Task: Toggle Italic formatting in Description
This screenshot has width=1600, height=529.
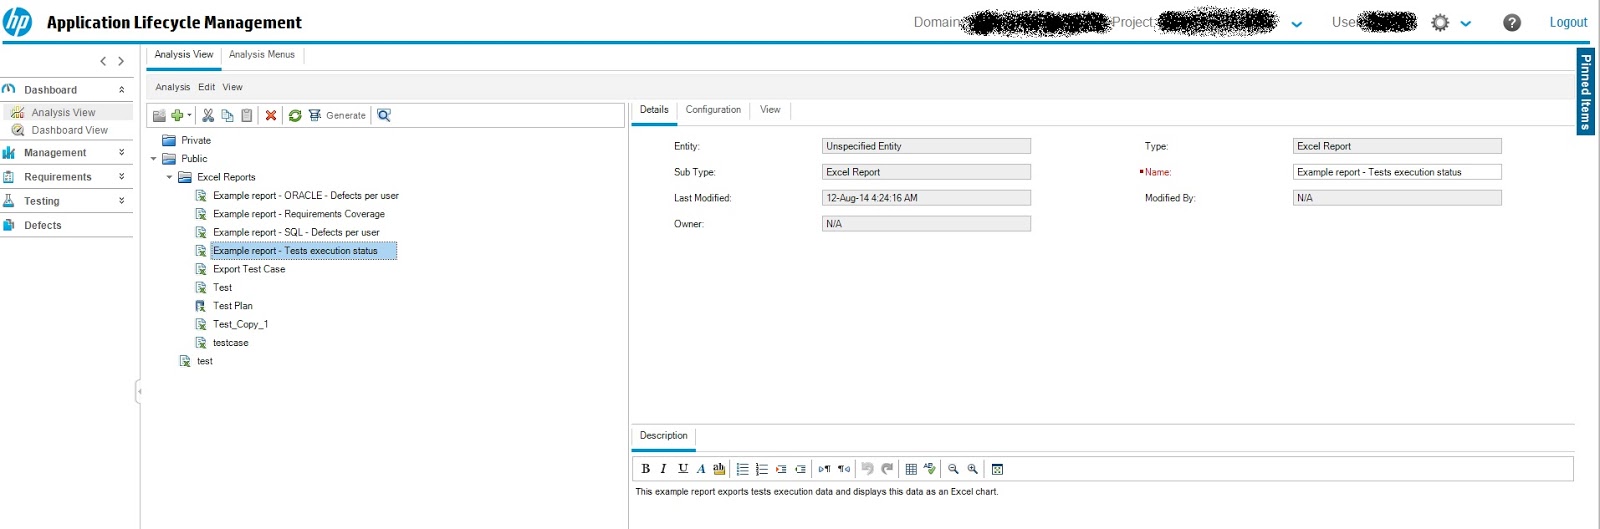Action: [663, 469]
